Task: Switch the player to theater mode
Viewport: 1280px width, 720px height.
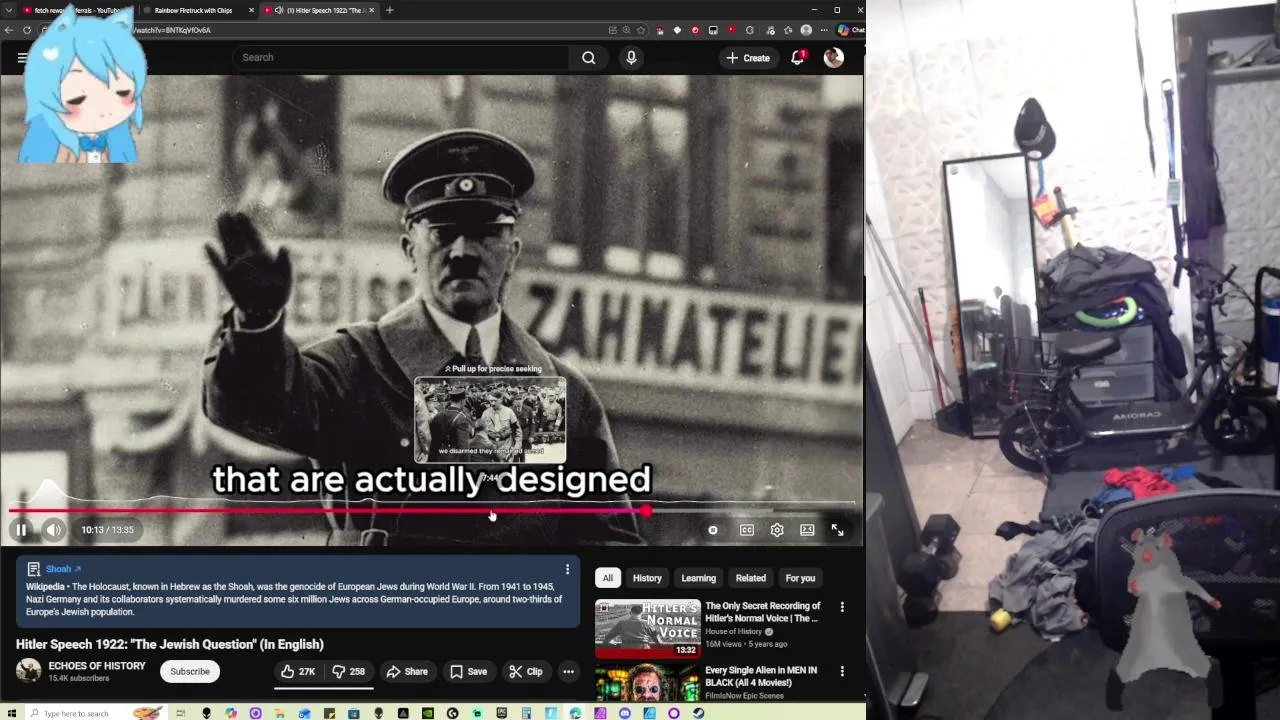Action: pos(807,530)
